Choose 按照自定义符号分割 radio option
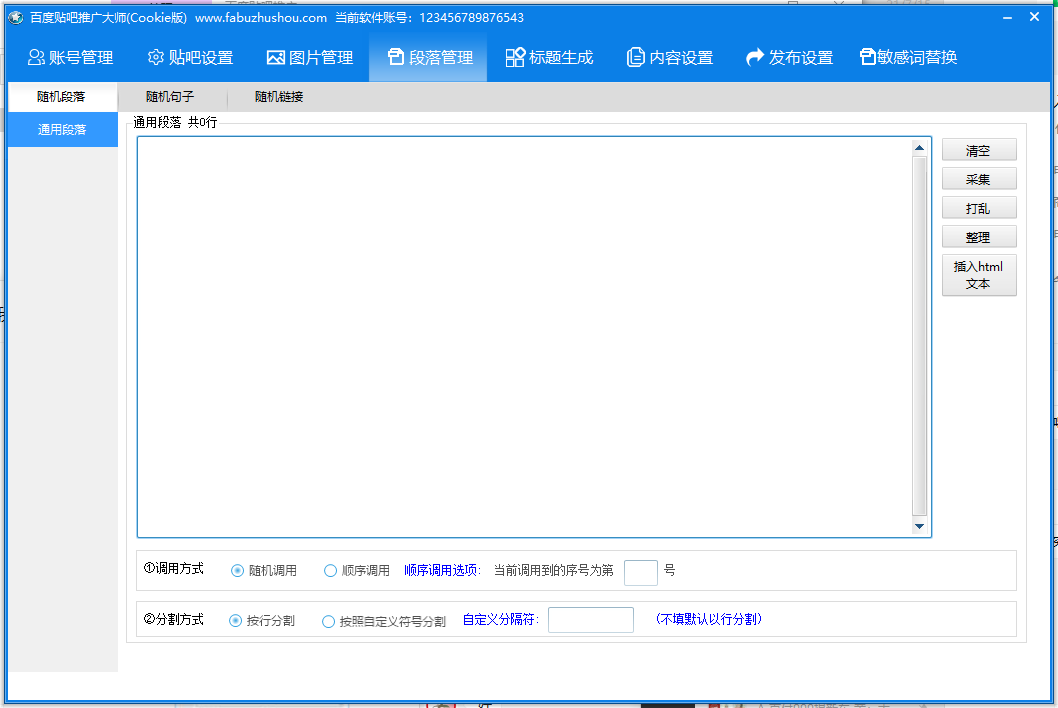 [329, 621]
